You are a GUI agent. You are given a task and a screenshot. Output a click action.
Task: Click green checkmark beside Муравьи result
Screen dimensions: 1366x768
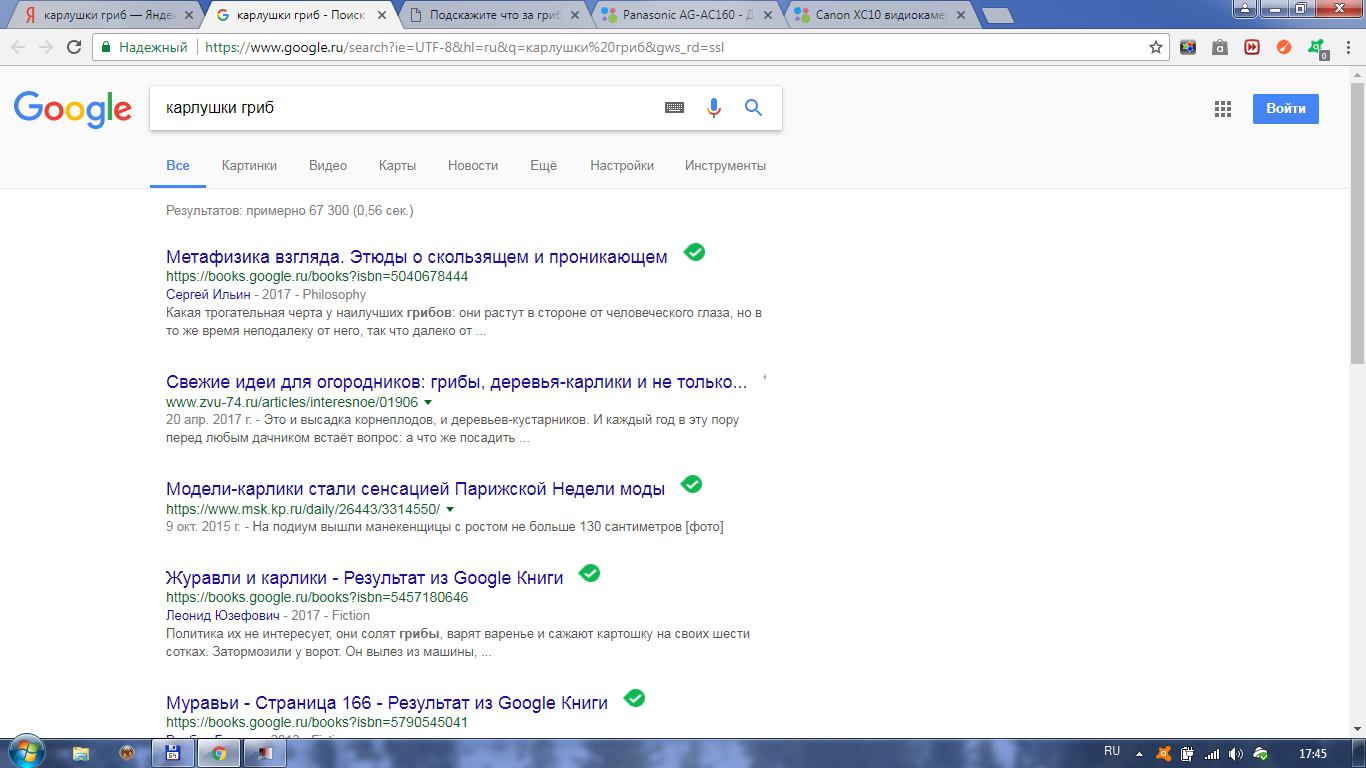pyautogui.click(x=634, y=698)
